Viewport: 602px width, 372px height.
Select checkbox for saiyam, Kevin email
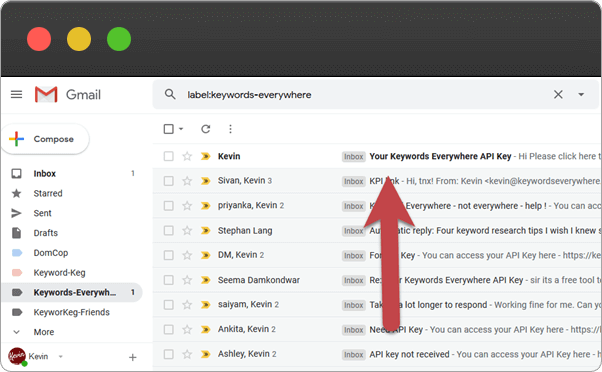(169, 305)
